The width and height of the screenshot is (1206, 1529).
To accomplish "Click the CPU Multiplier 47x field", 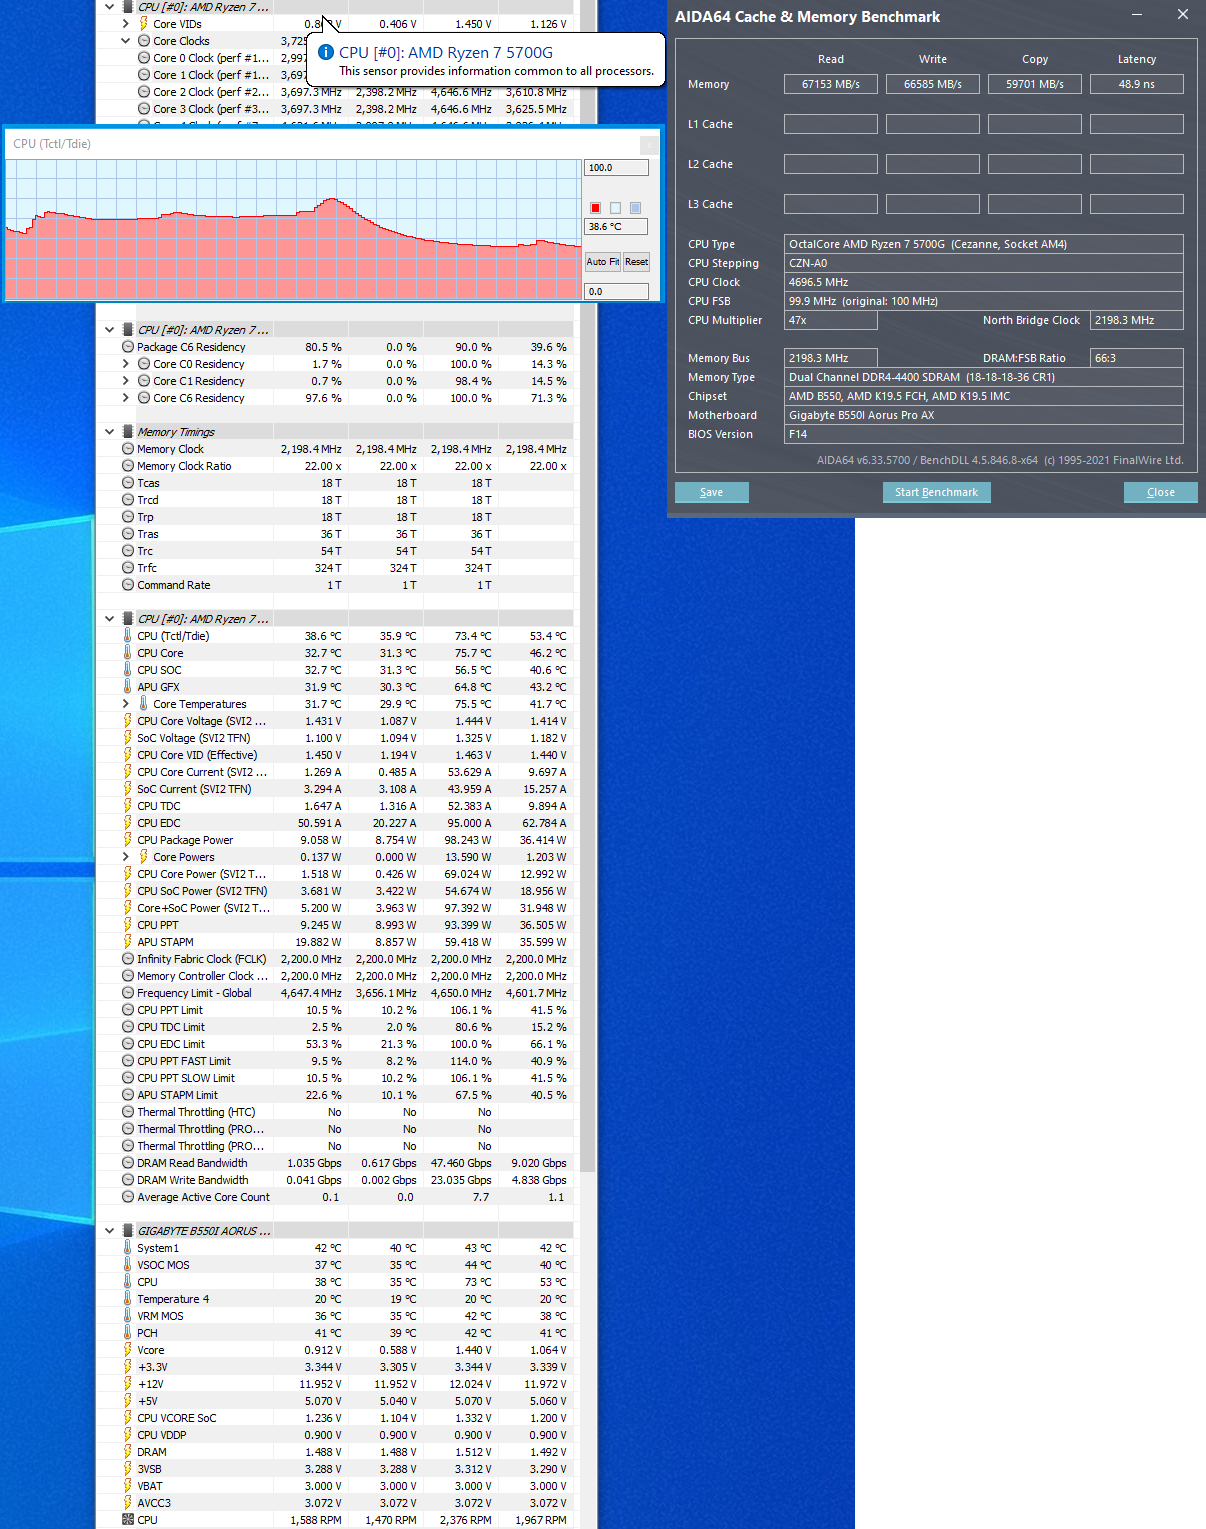I will click(x=831, y=320).
